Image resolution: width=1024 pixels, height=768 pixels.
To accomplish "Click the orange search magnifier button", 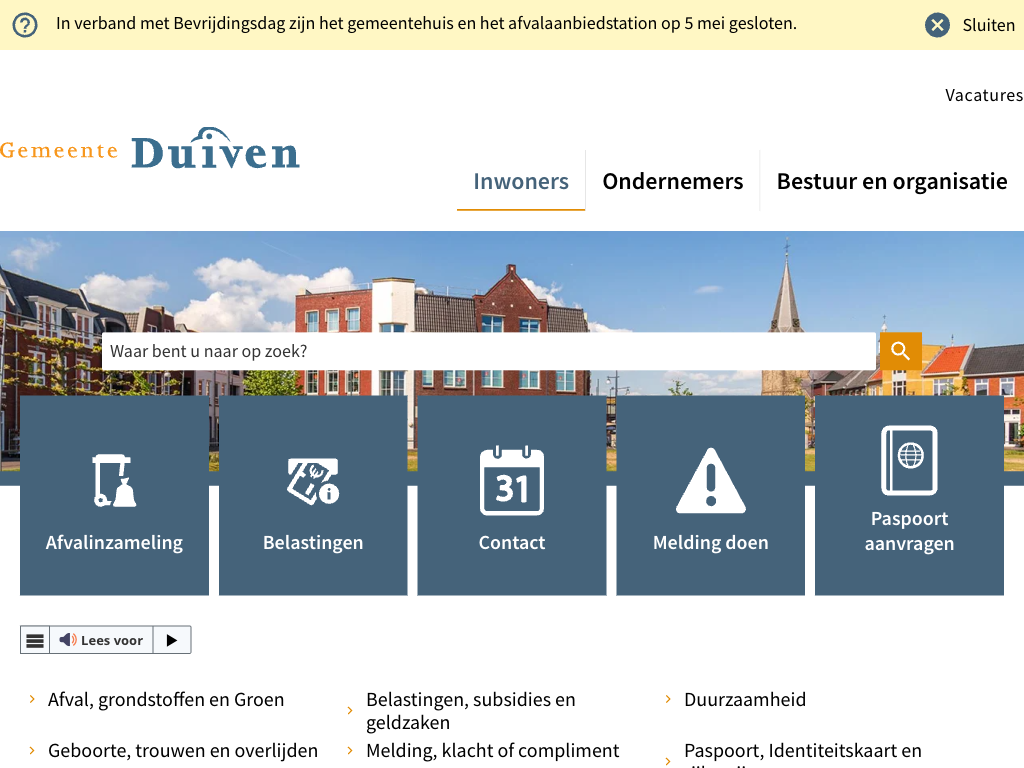I will pyautogui.click(x=900, y=351).
